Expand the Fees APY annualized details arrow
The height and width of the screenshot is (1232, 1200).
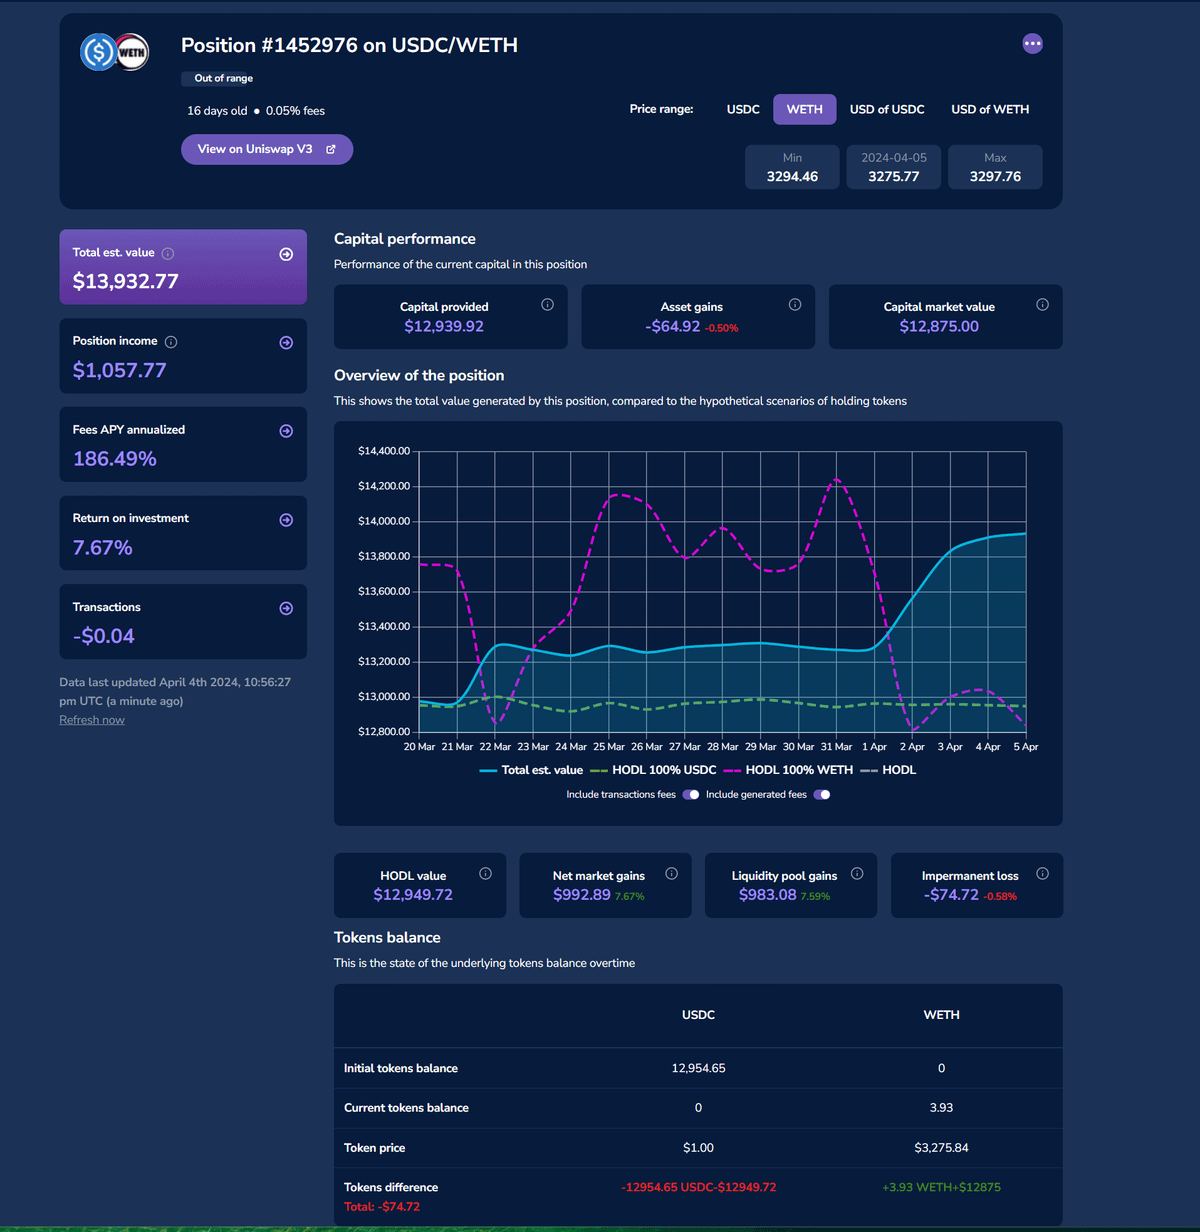(286, 431)
